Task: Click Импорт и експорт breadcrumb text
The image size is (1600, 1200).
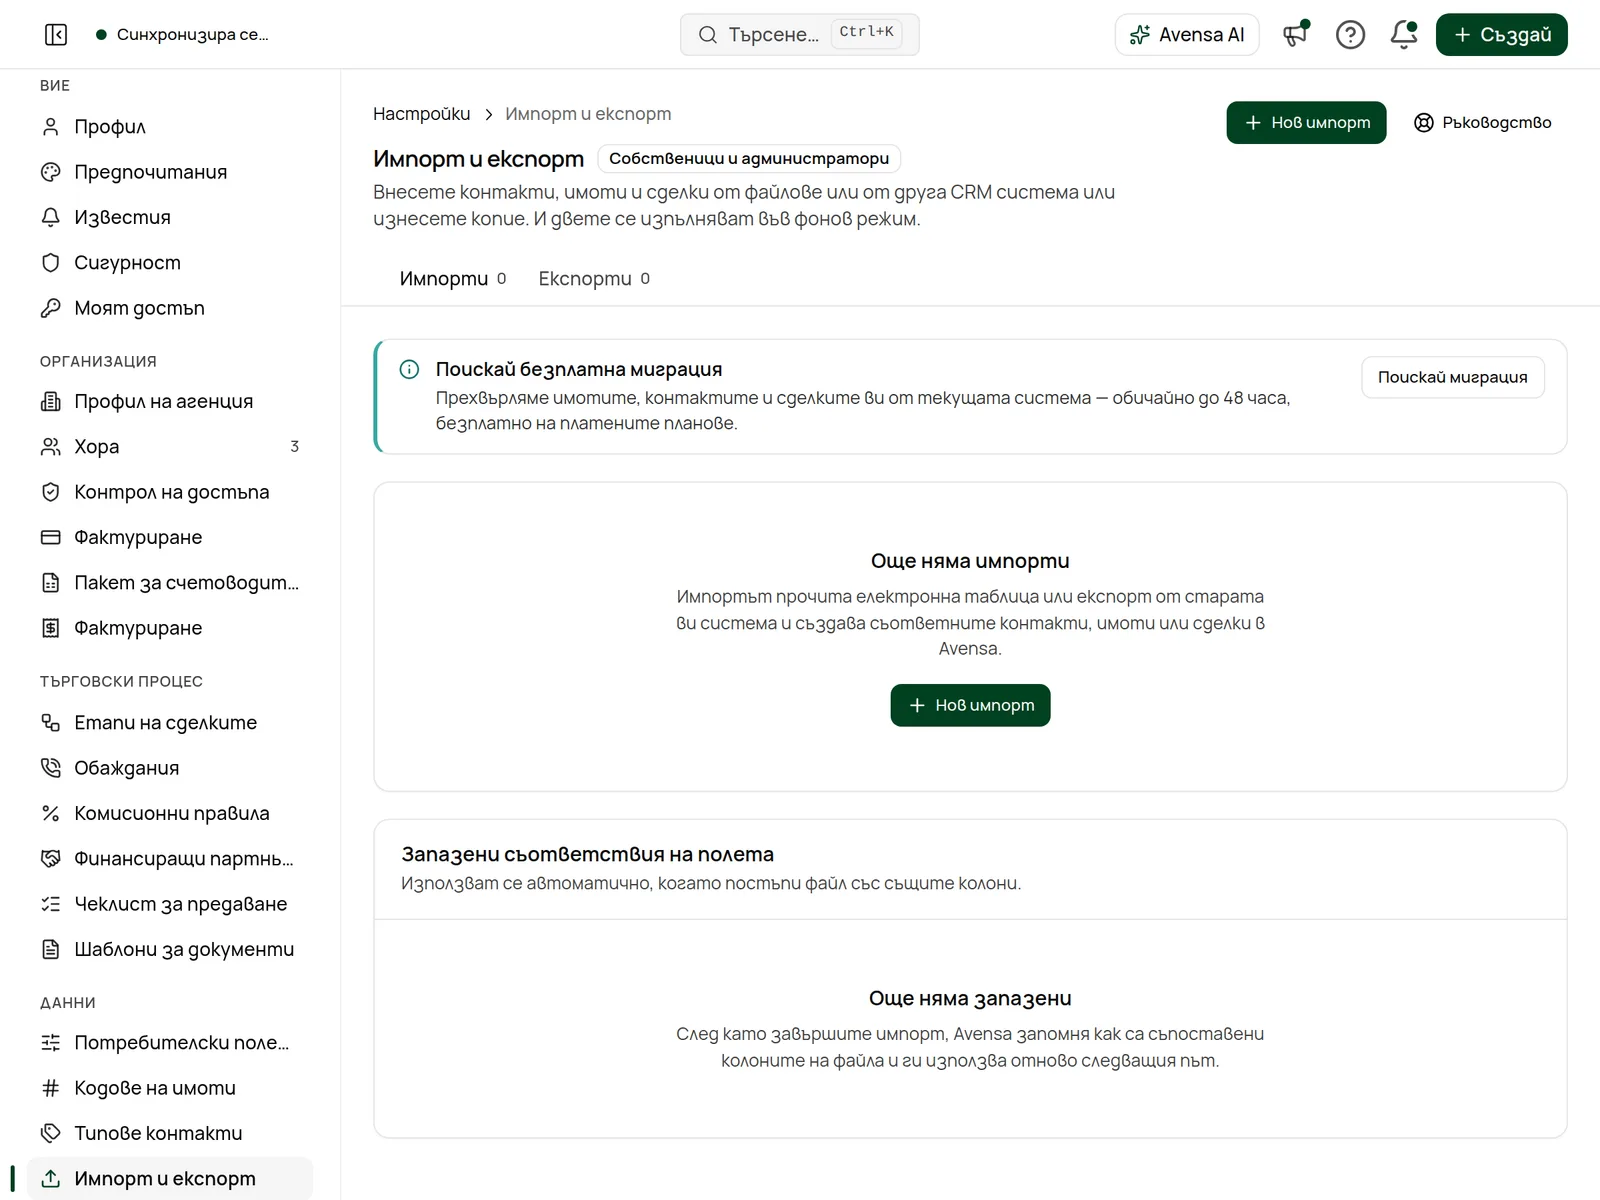Action: 588,114
